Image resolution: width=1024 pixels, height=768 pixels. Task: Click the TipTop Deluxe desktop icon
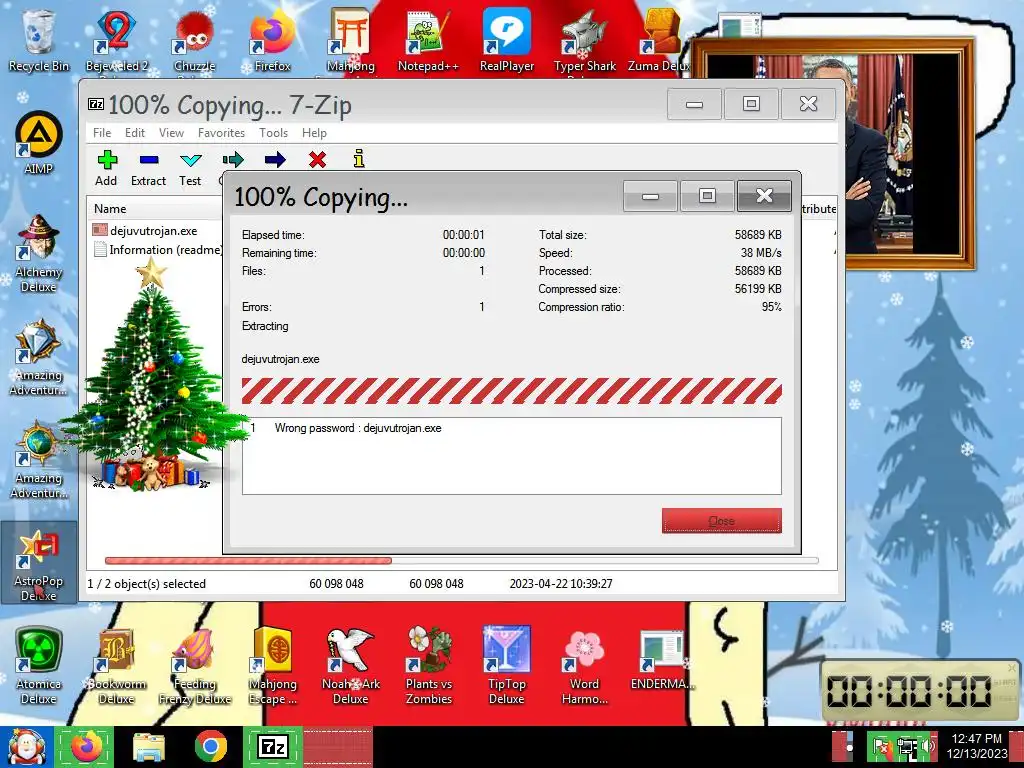(x=507, y=666)
